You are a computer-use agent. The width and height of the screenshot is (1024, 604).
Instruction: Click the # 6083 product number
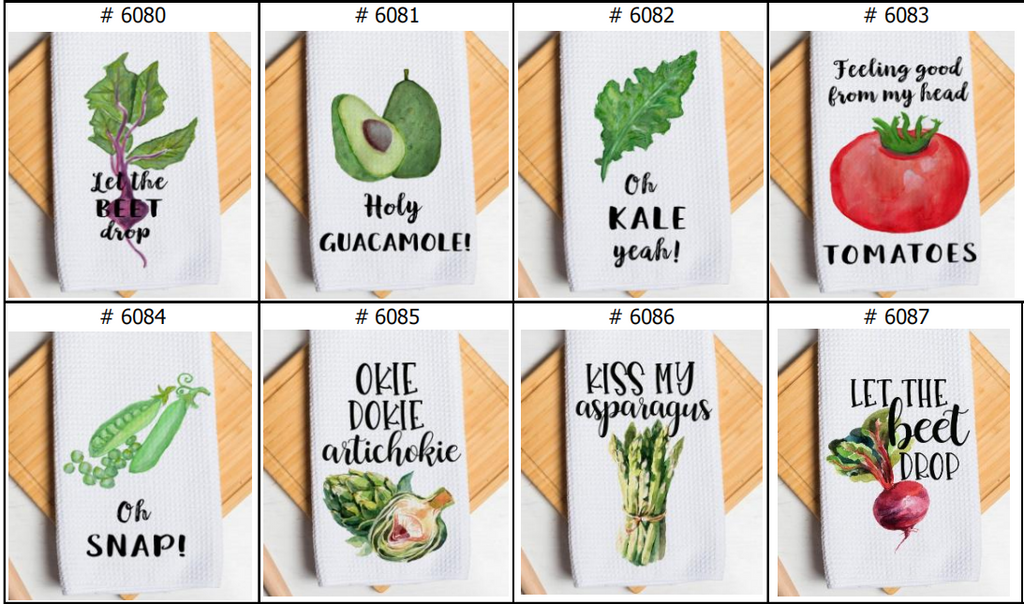coord(896,15)
